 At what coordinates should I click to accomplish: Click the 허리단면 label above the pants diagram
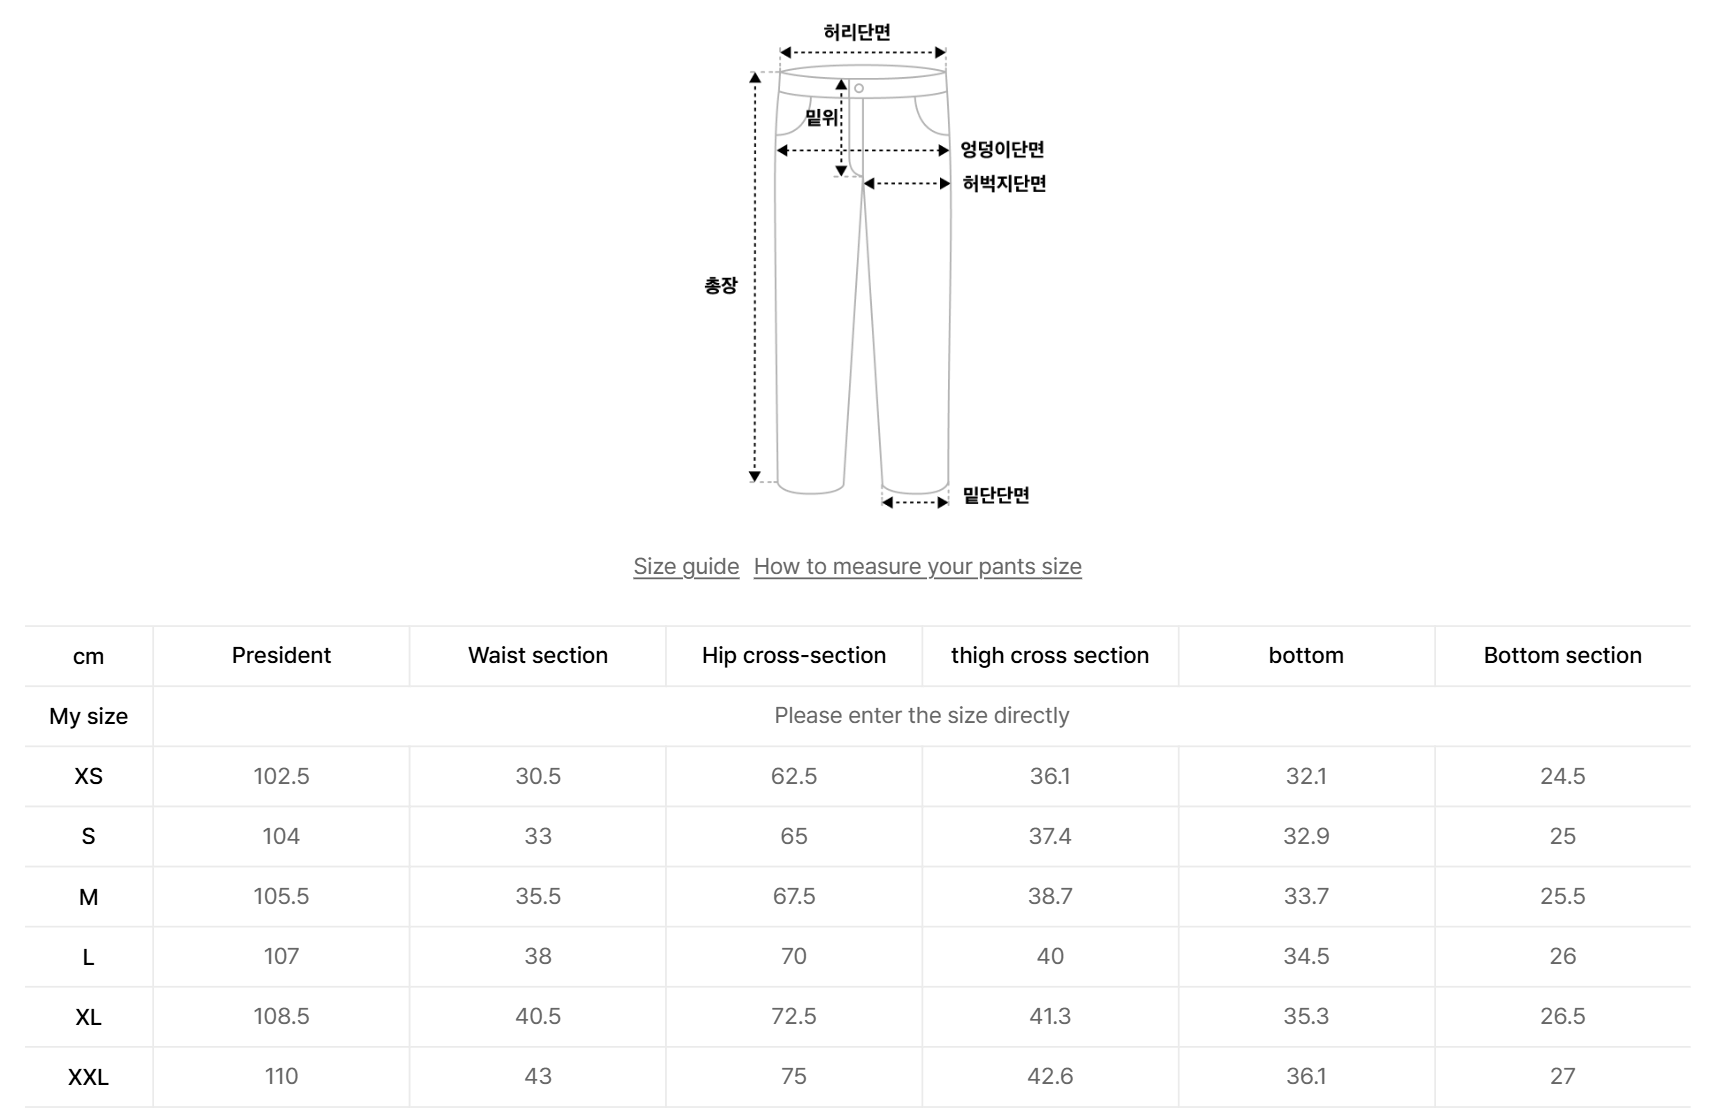click(857, 32)
